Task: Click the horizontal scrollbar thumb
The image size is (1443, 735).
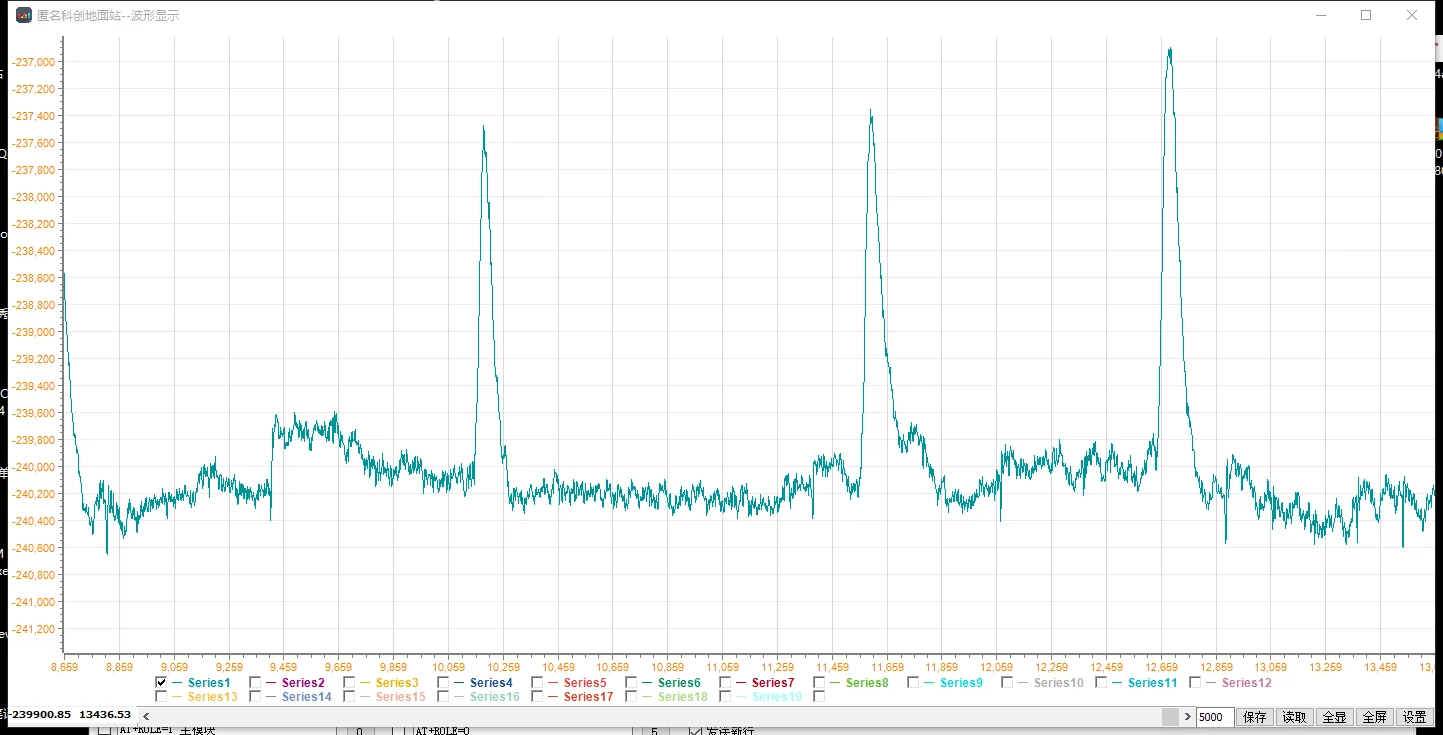Action: (1170, 717)
